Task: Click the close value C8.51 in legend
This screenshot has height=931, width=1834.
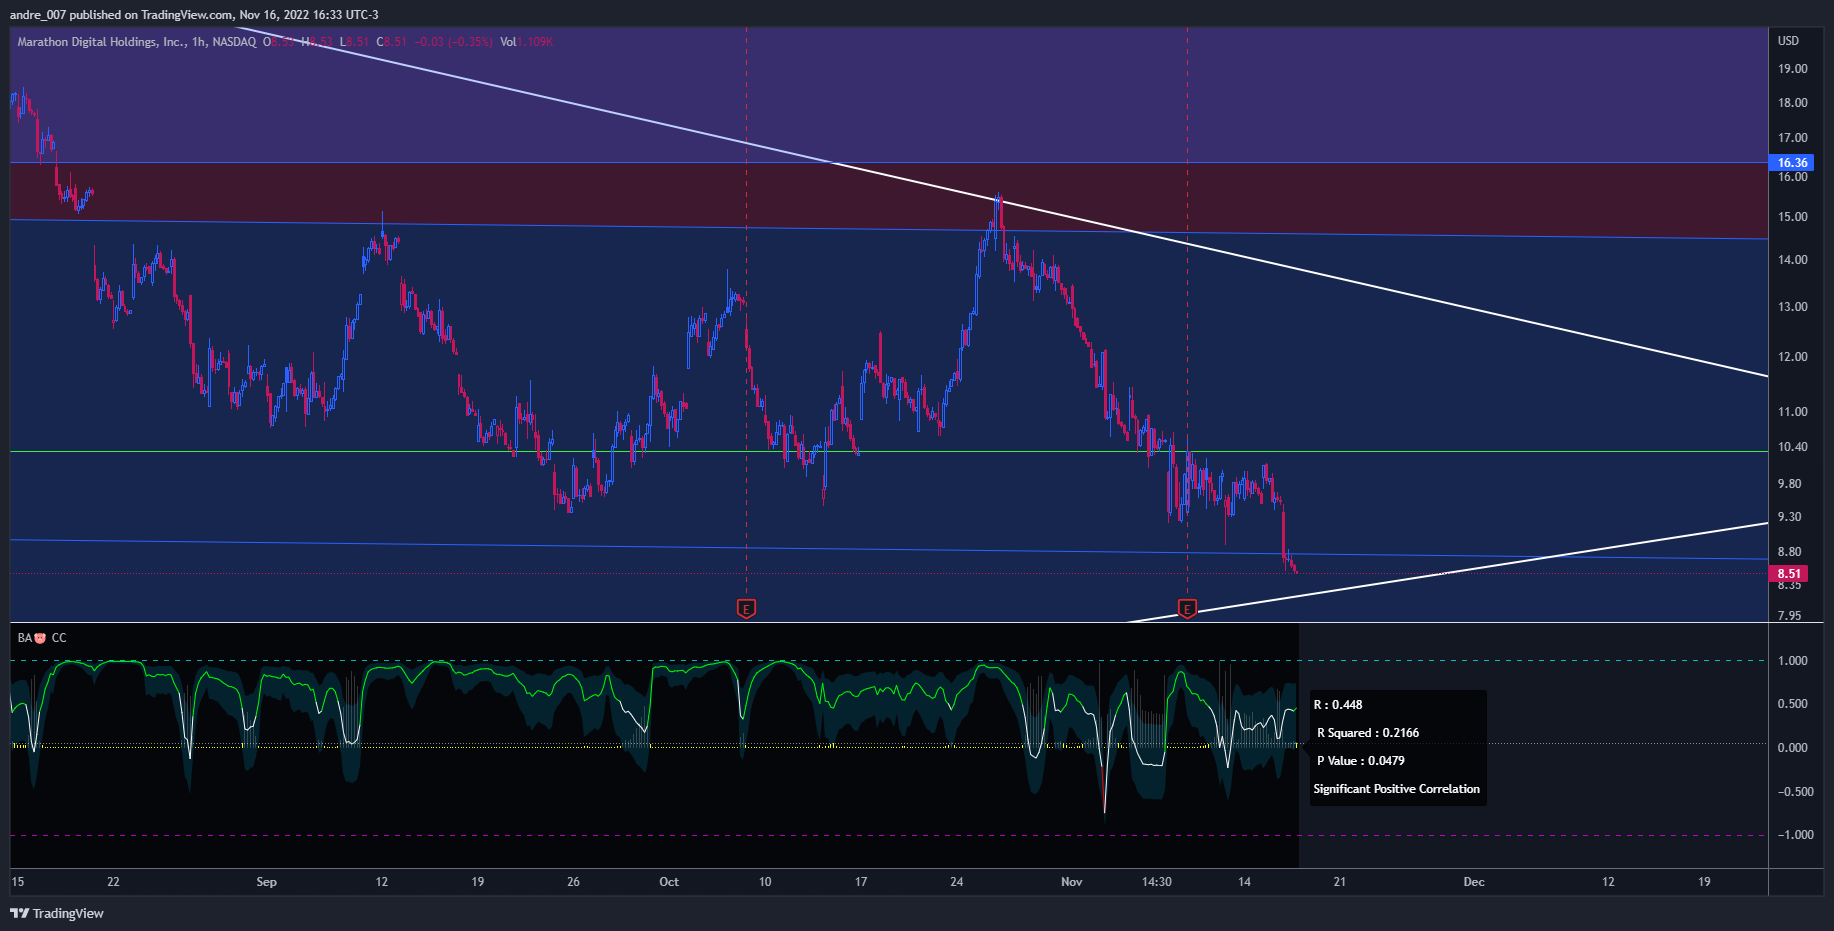Action: click(392, 42)
